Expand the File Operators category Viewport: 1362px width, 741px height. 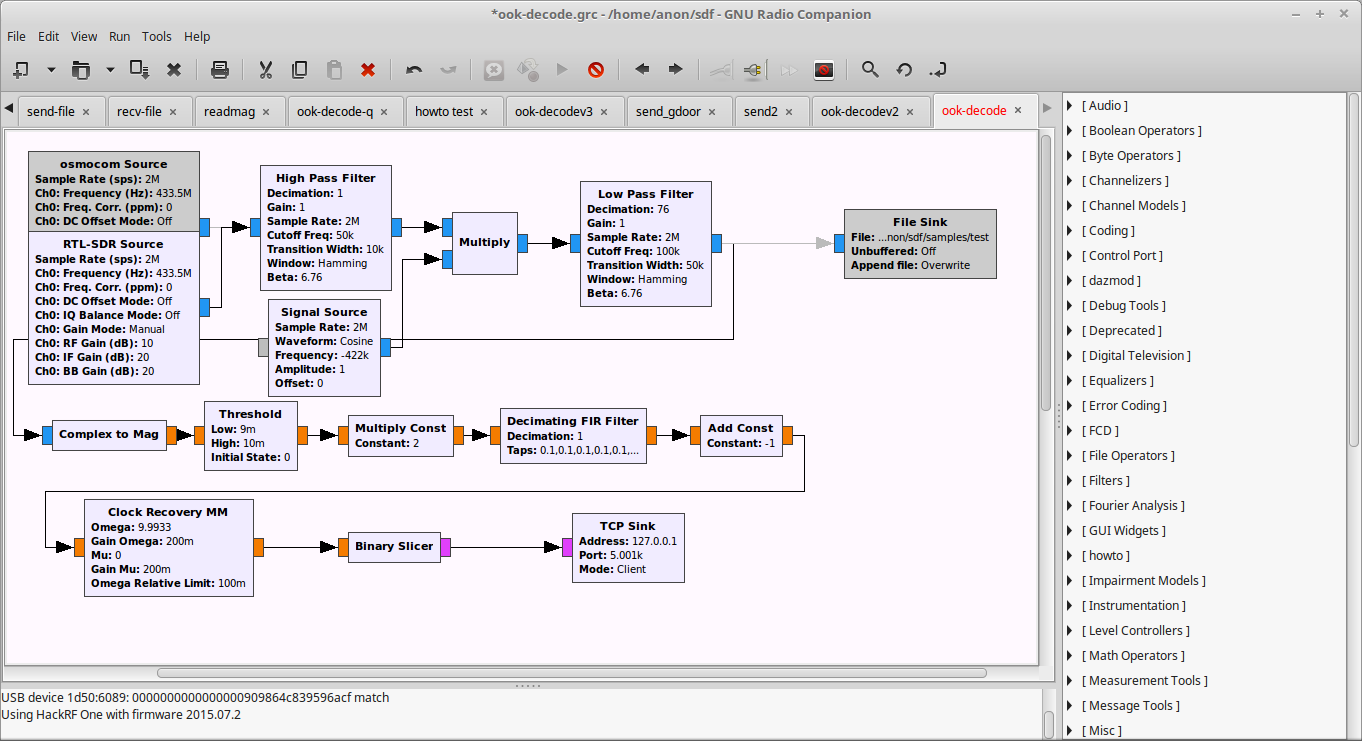[1069, 456]
